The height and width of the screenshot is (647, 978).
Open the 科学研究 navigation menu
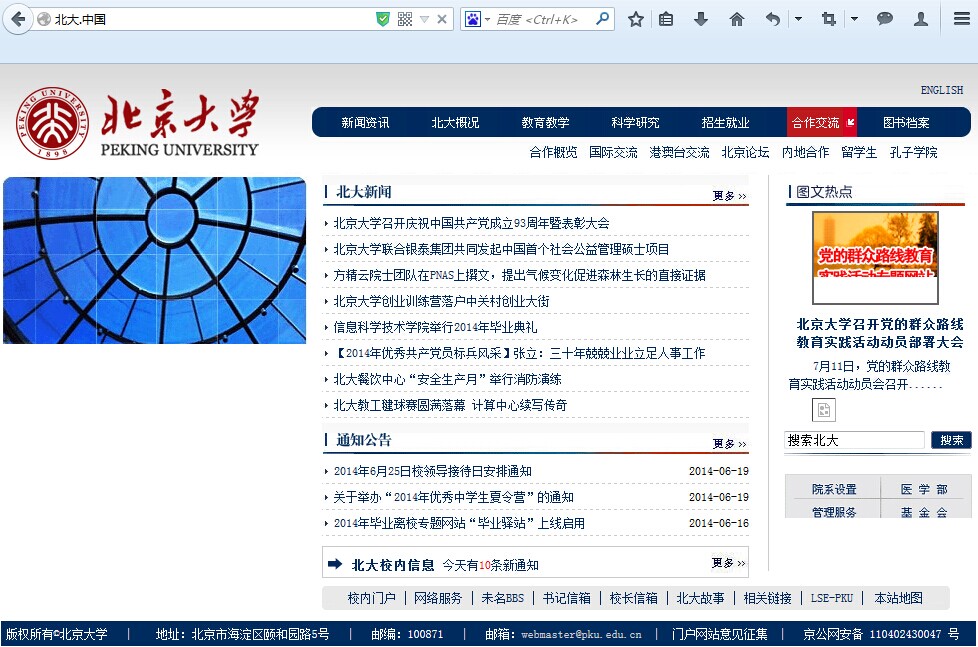[x=636, y=122]
